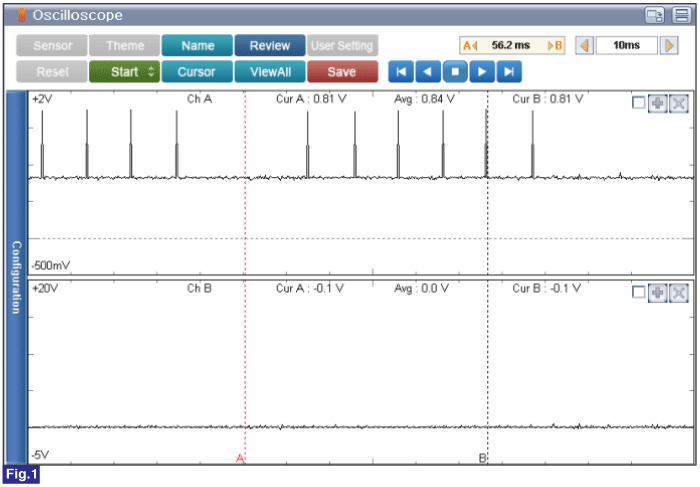Click the Ch A channel label
The image size is (700, 487).
click(x=199, y=99)
